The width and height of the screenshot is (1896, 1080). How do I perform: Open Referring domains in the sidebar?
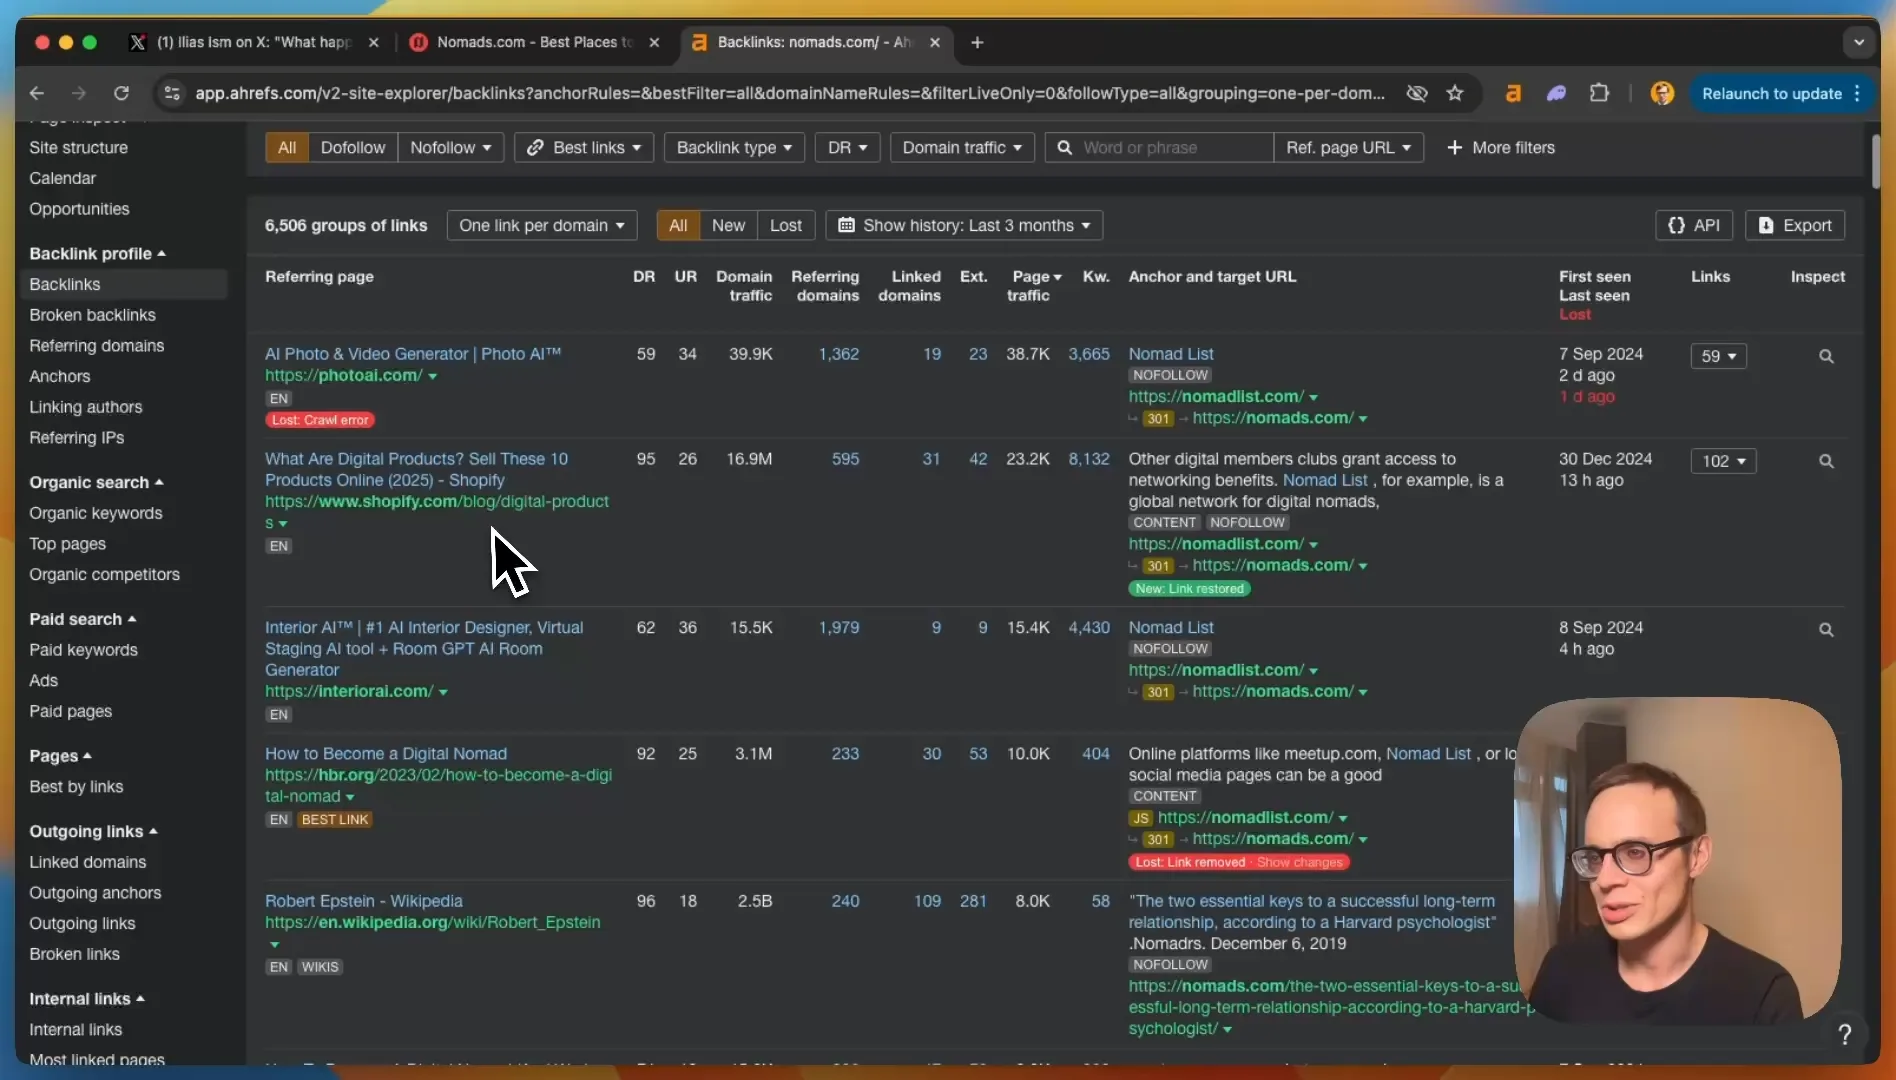(x=96, y=345)
